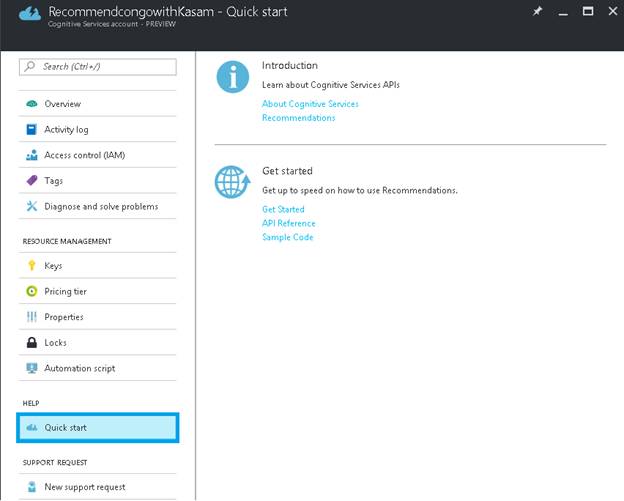Click the green Pricing tier icon
This screenshot has height=501, width=624.
pyautogui.click(x=32, y=291)
